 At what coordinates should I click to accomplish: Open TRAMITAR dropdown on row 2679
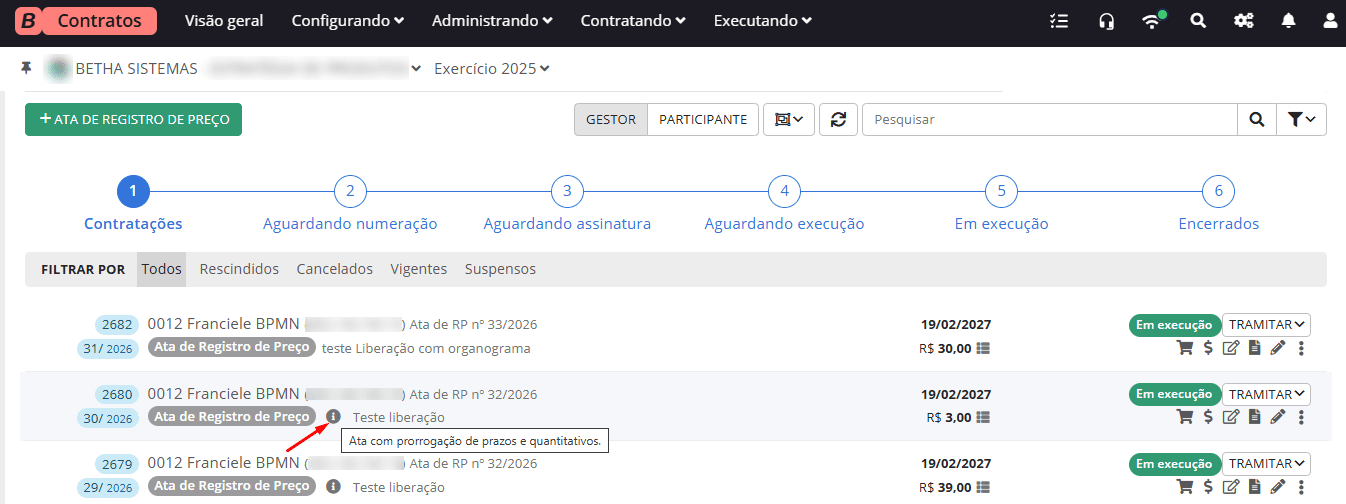coord(1266,464)
